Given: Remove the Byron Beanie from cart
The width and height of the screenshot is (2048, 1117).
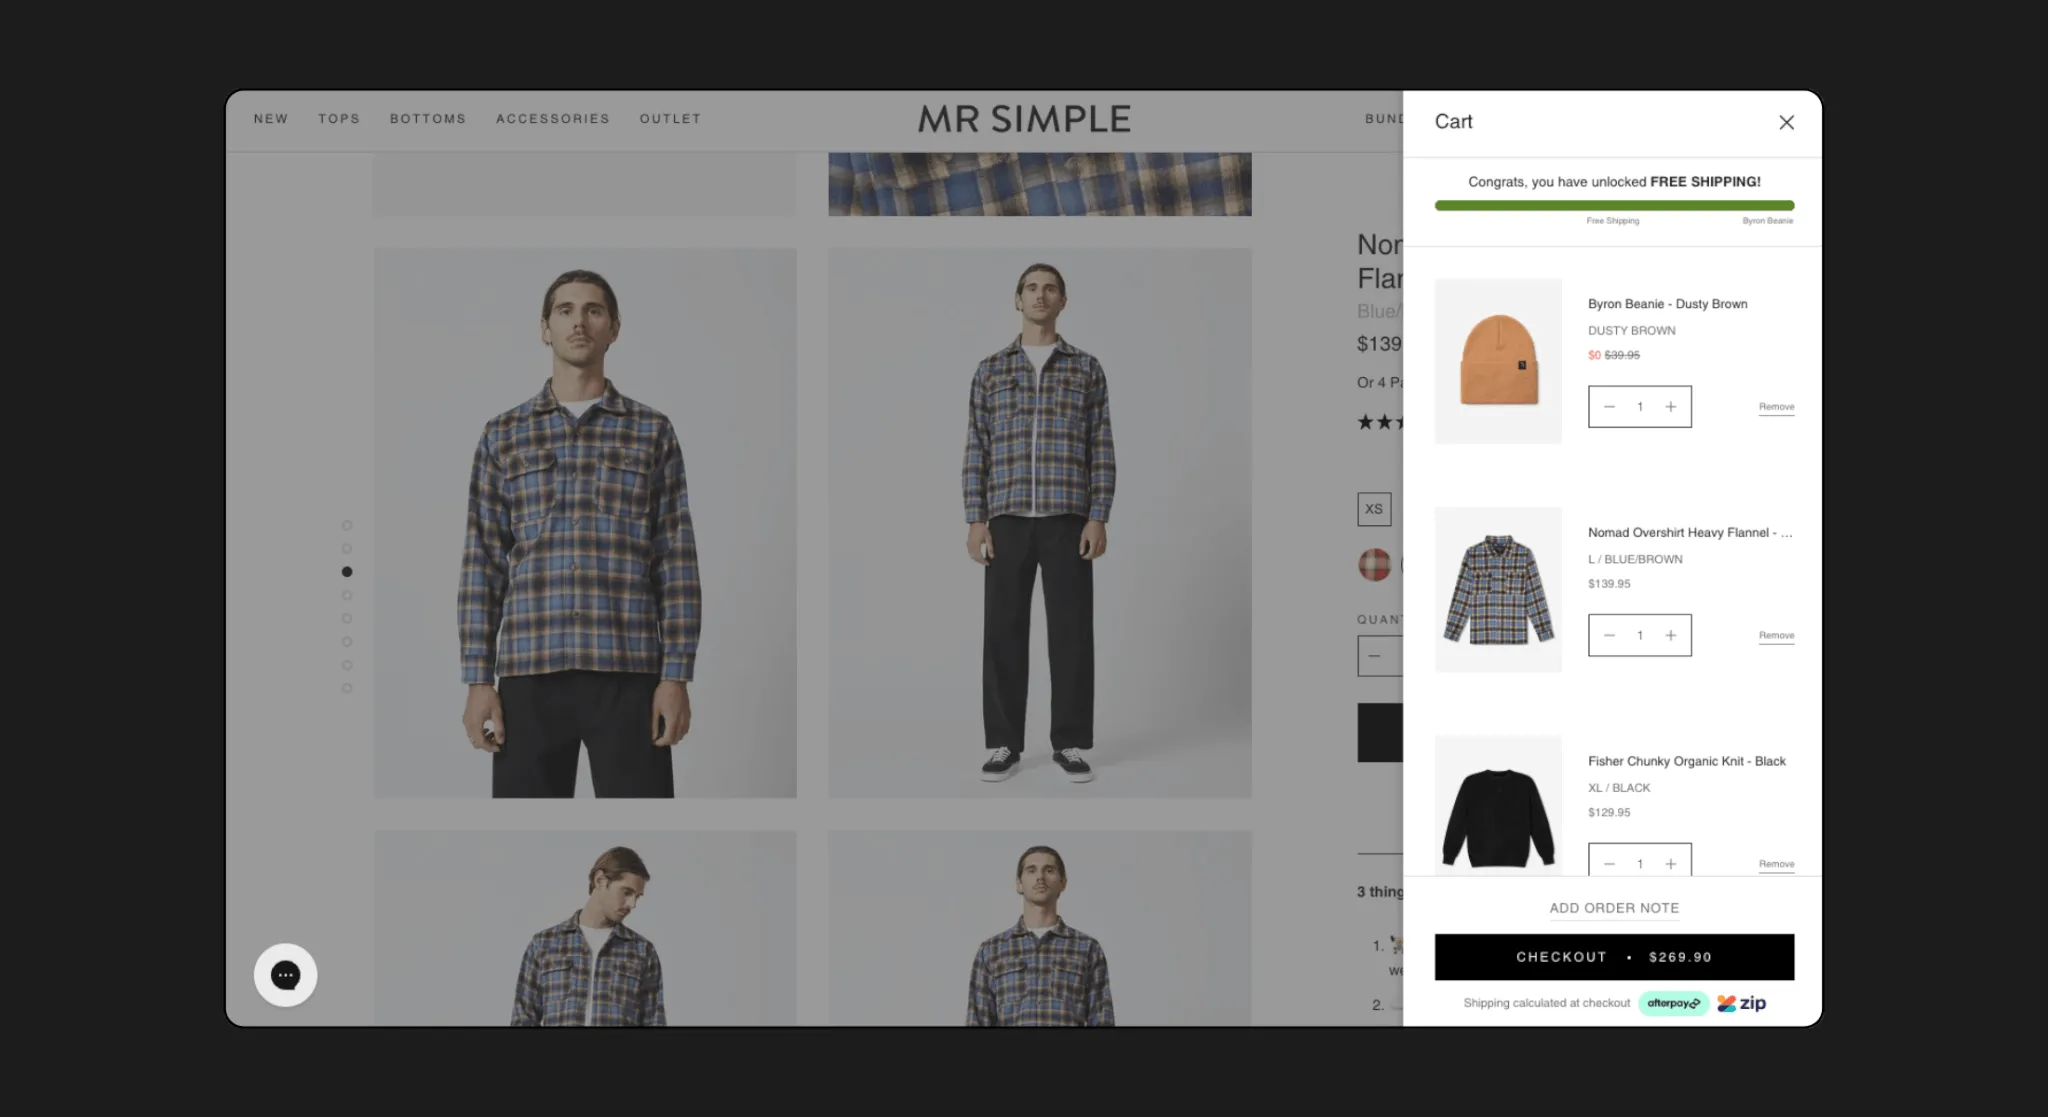Looking at the screenshot, I should (x=1776, y=407).
